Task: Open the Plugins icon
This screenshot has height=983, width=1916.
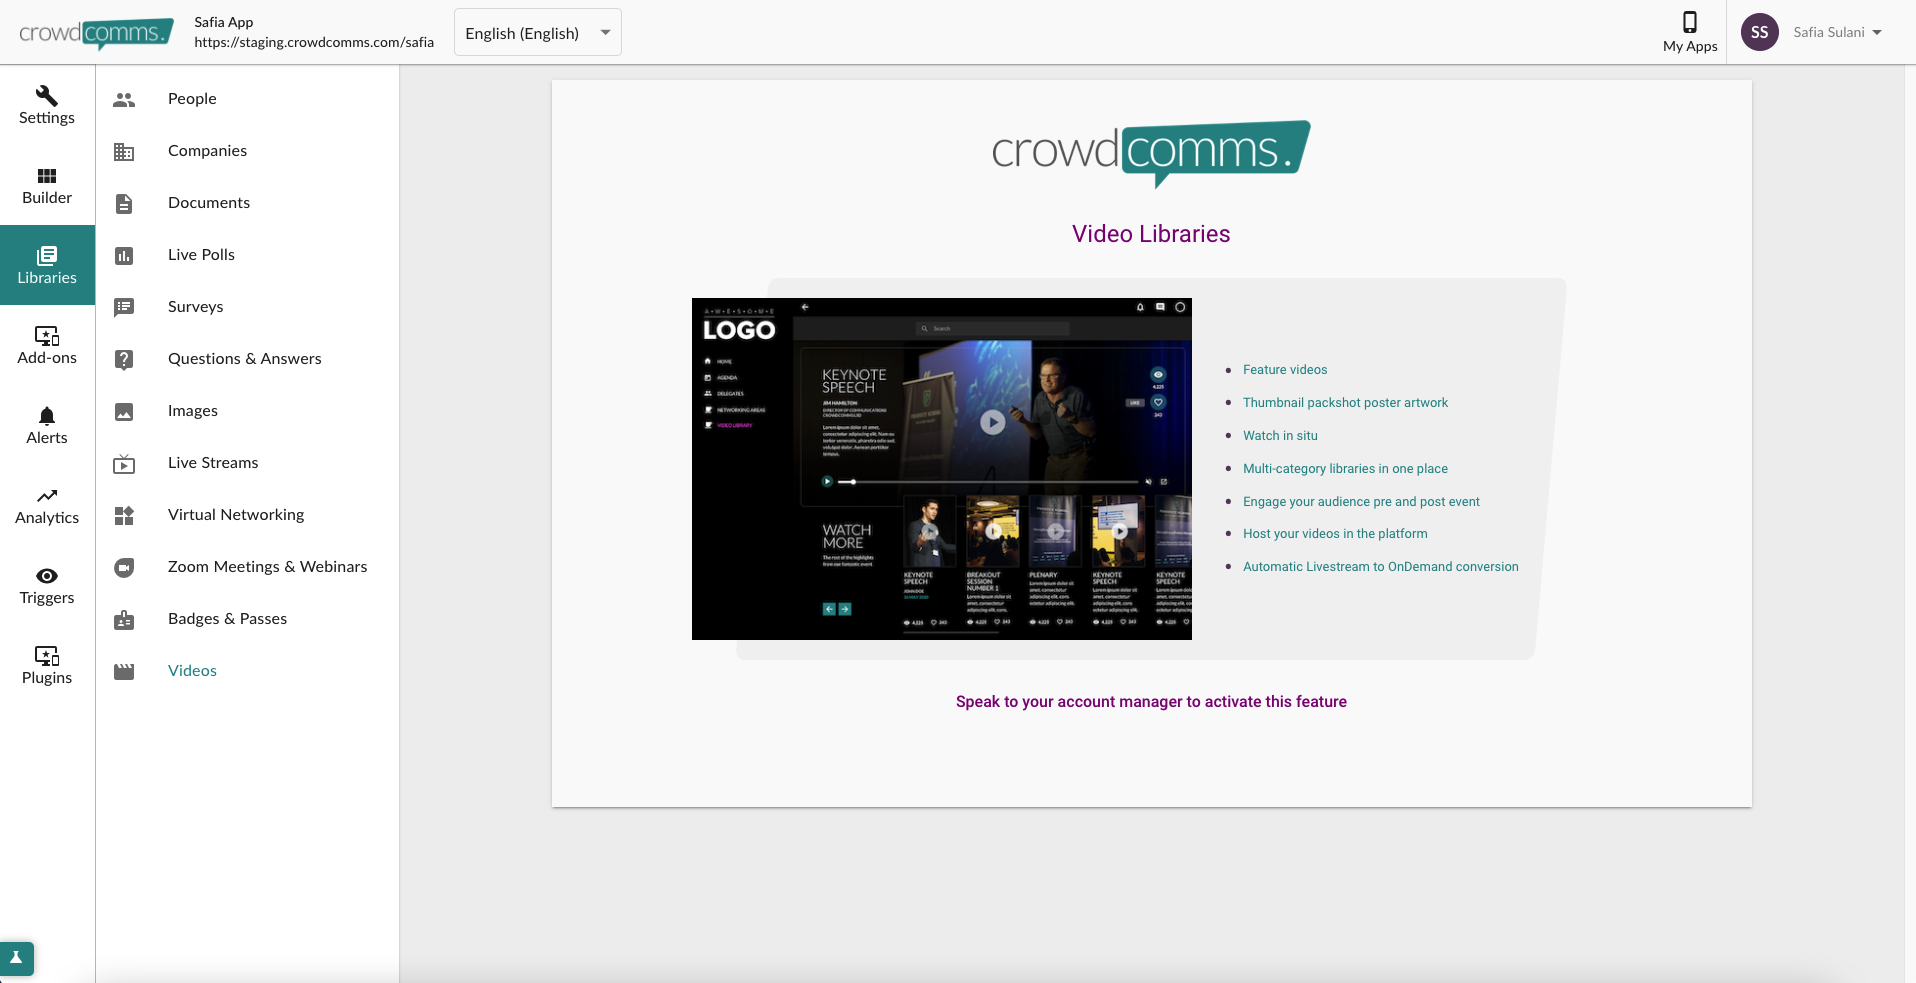Action: pyautogui.click(x=47, y=656)
